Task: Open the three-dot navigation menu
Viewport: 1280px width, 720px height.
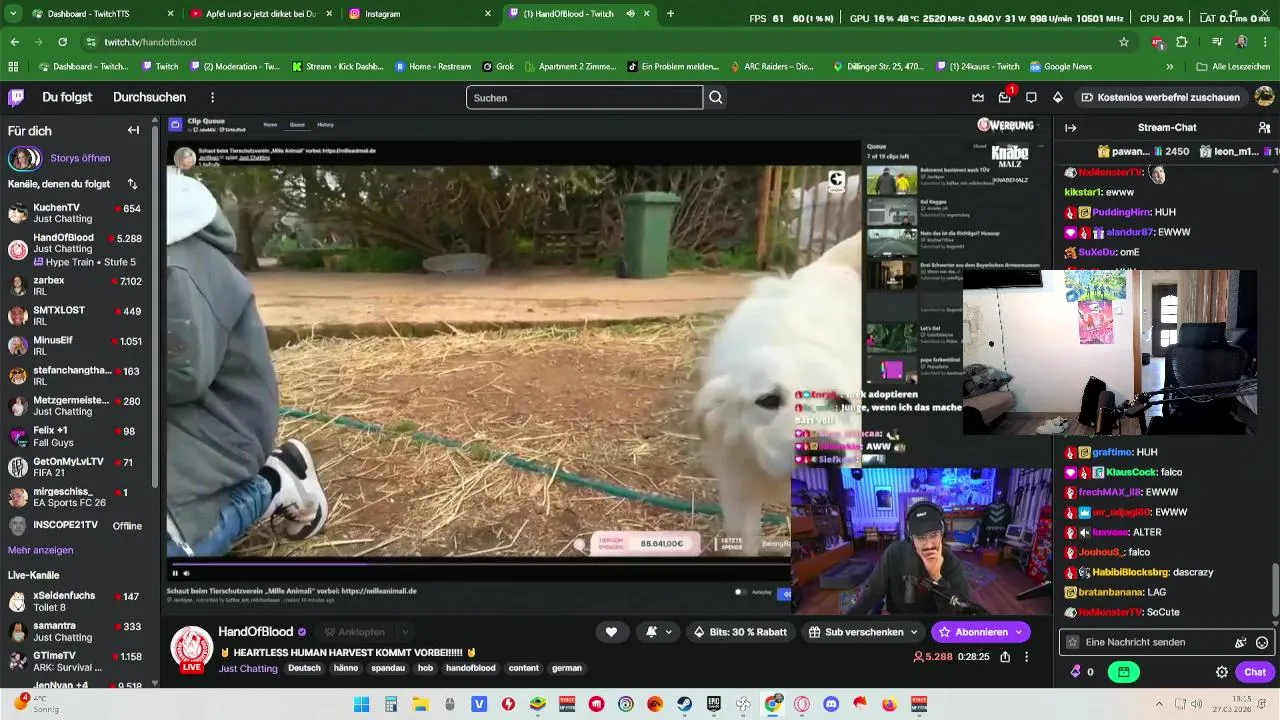Action: [212, 97]
